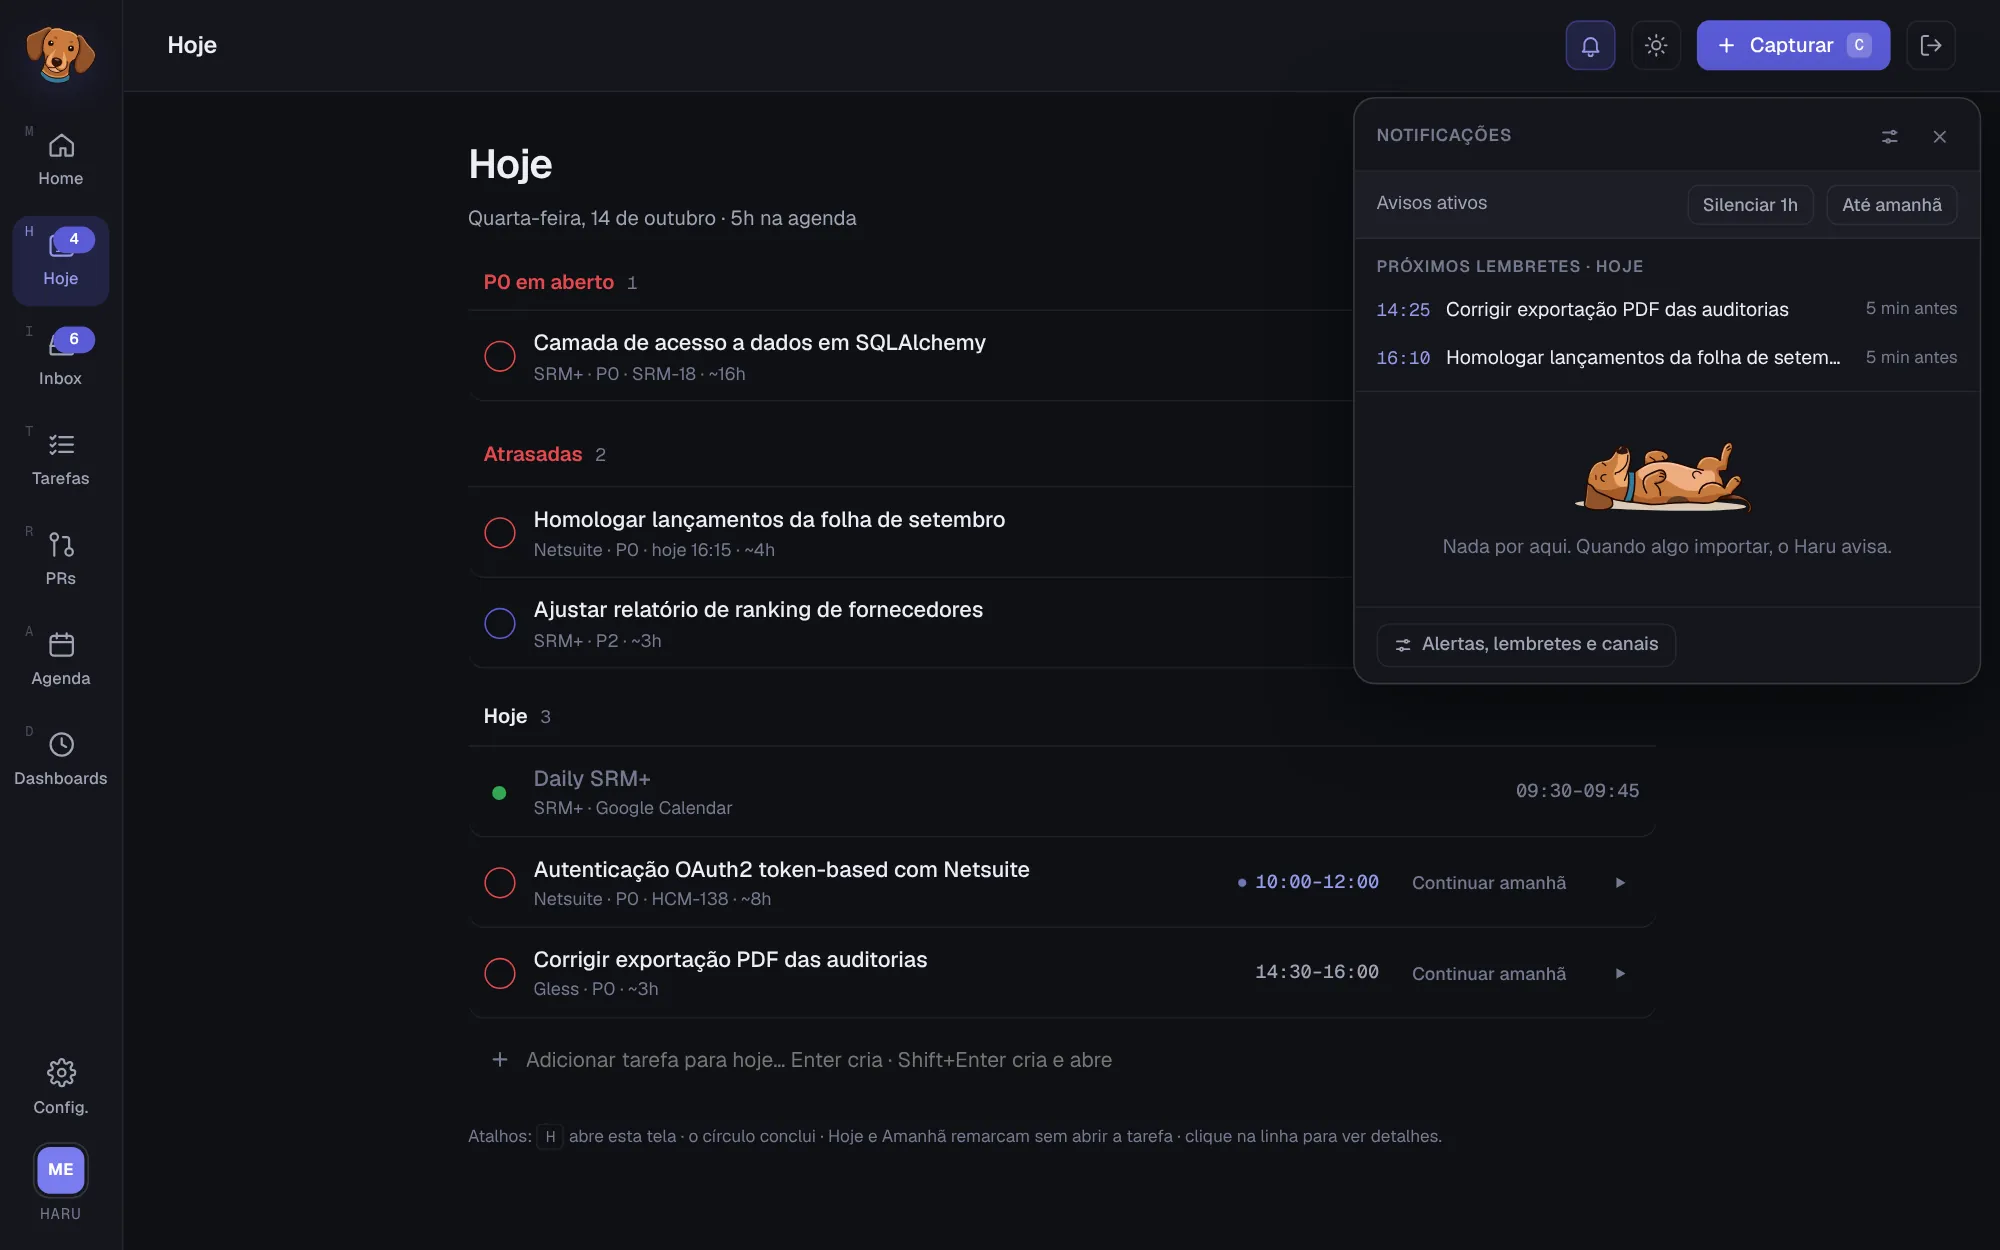Complete the Camada de acesso SQLAlchemy task circle

[500, 356]
